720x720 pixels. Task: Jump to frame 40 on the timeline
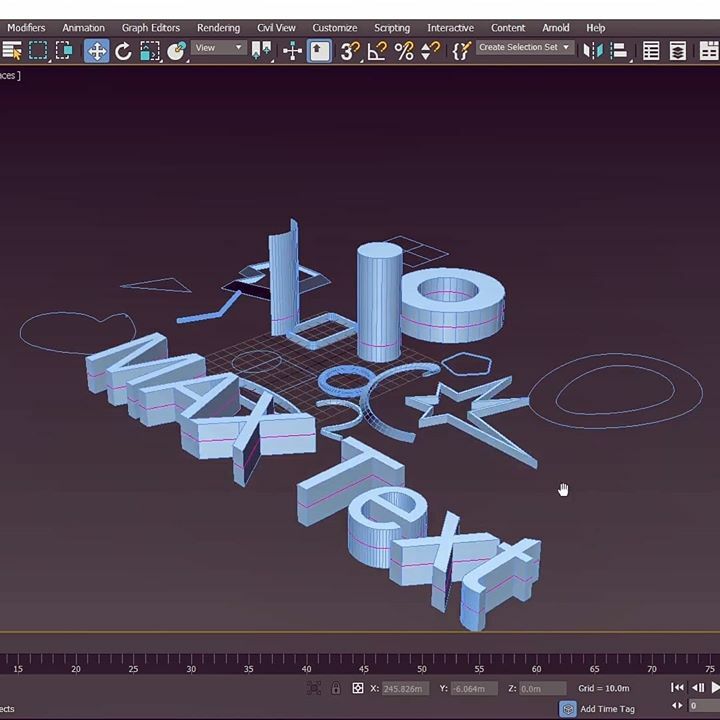click(306, 669)
